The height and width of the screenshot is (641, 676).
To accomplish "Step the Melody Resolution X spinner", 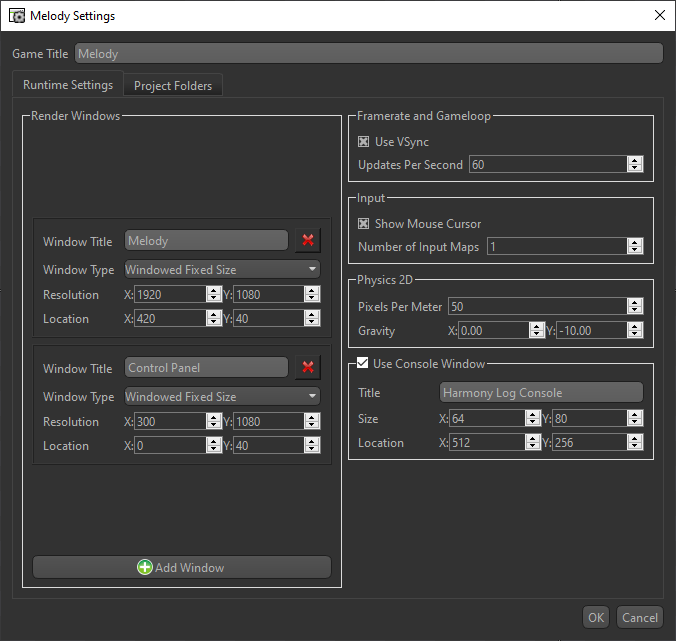I will point(213,294).
